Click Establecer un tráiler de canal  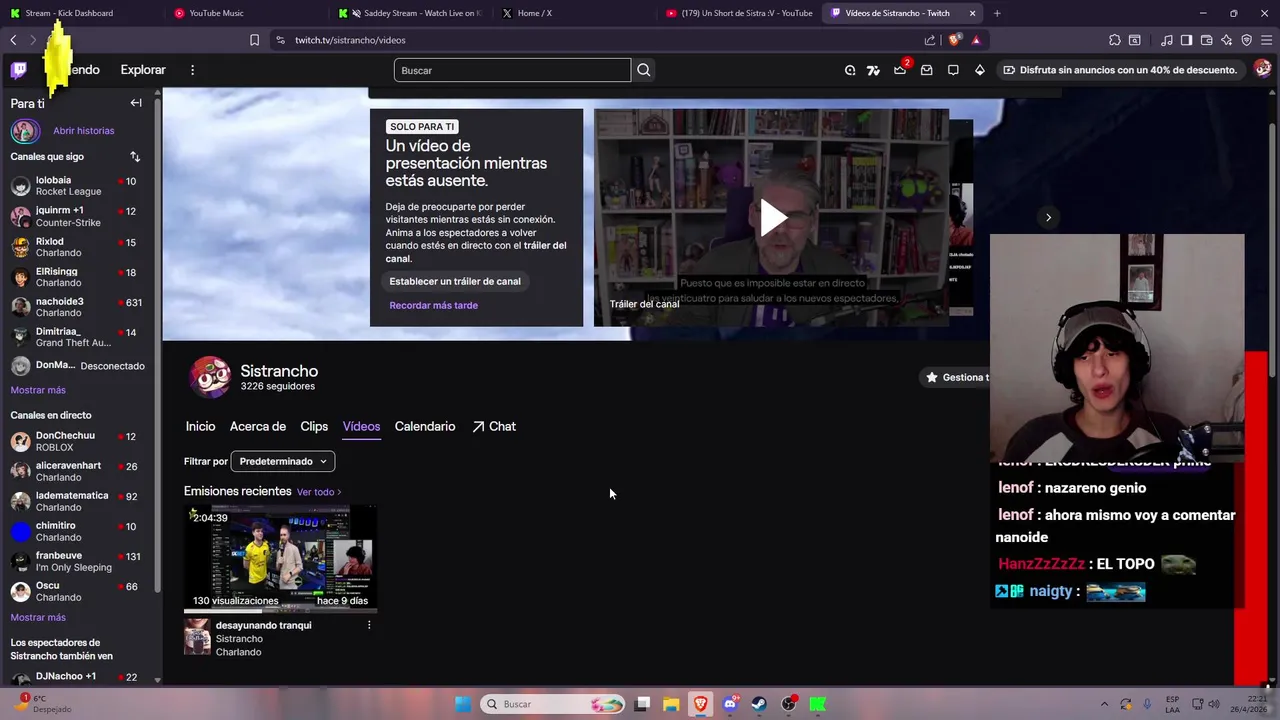(455, 281)
